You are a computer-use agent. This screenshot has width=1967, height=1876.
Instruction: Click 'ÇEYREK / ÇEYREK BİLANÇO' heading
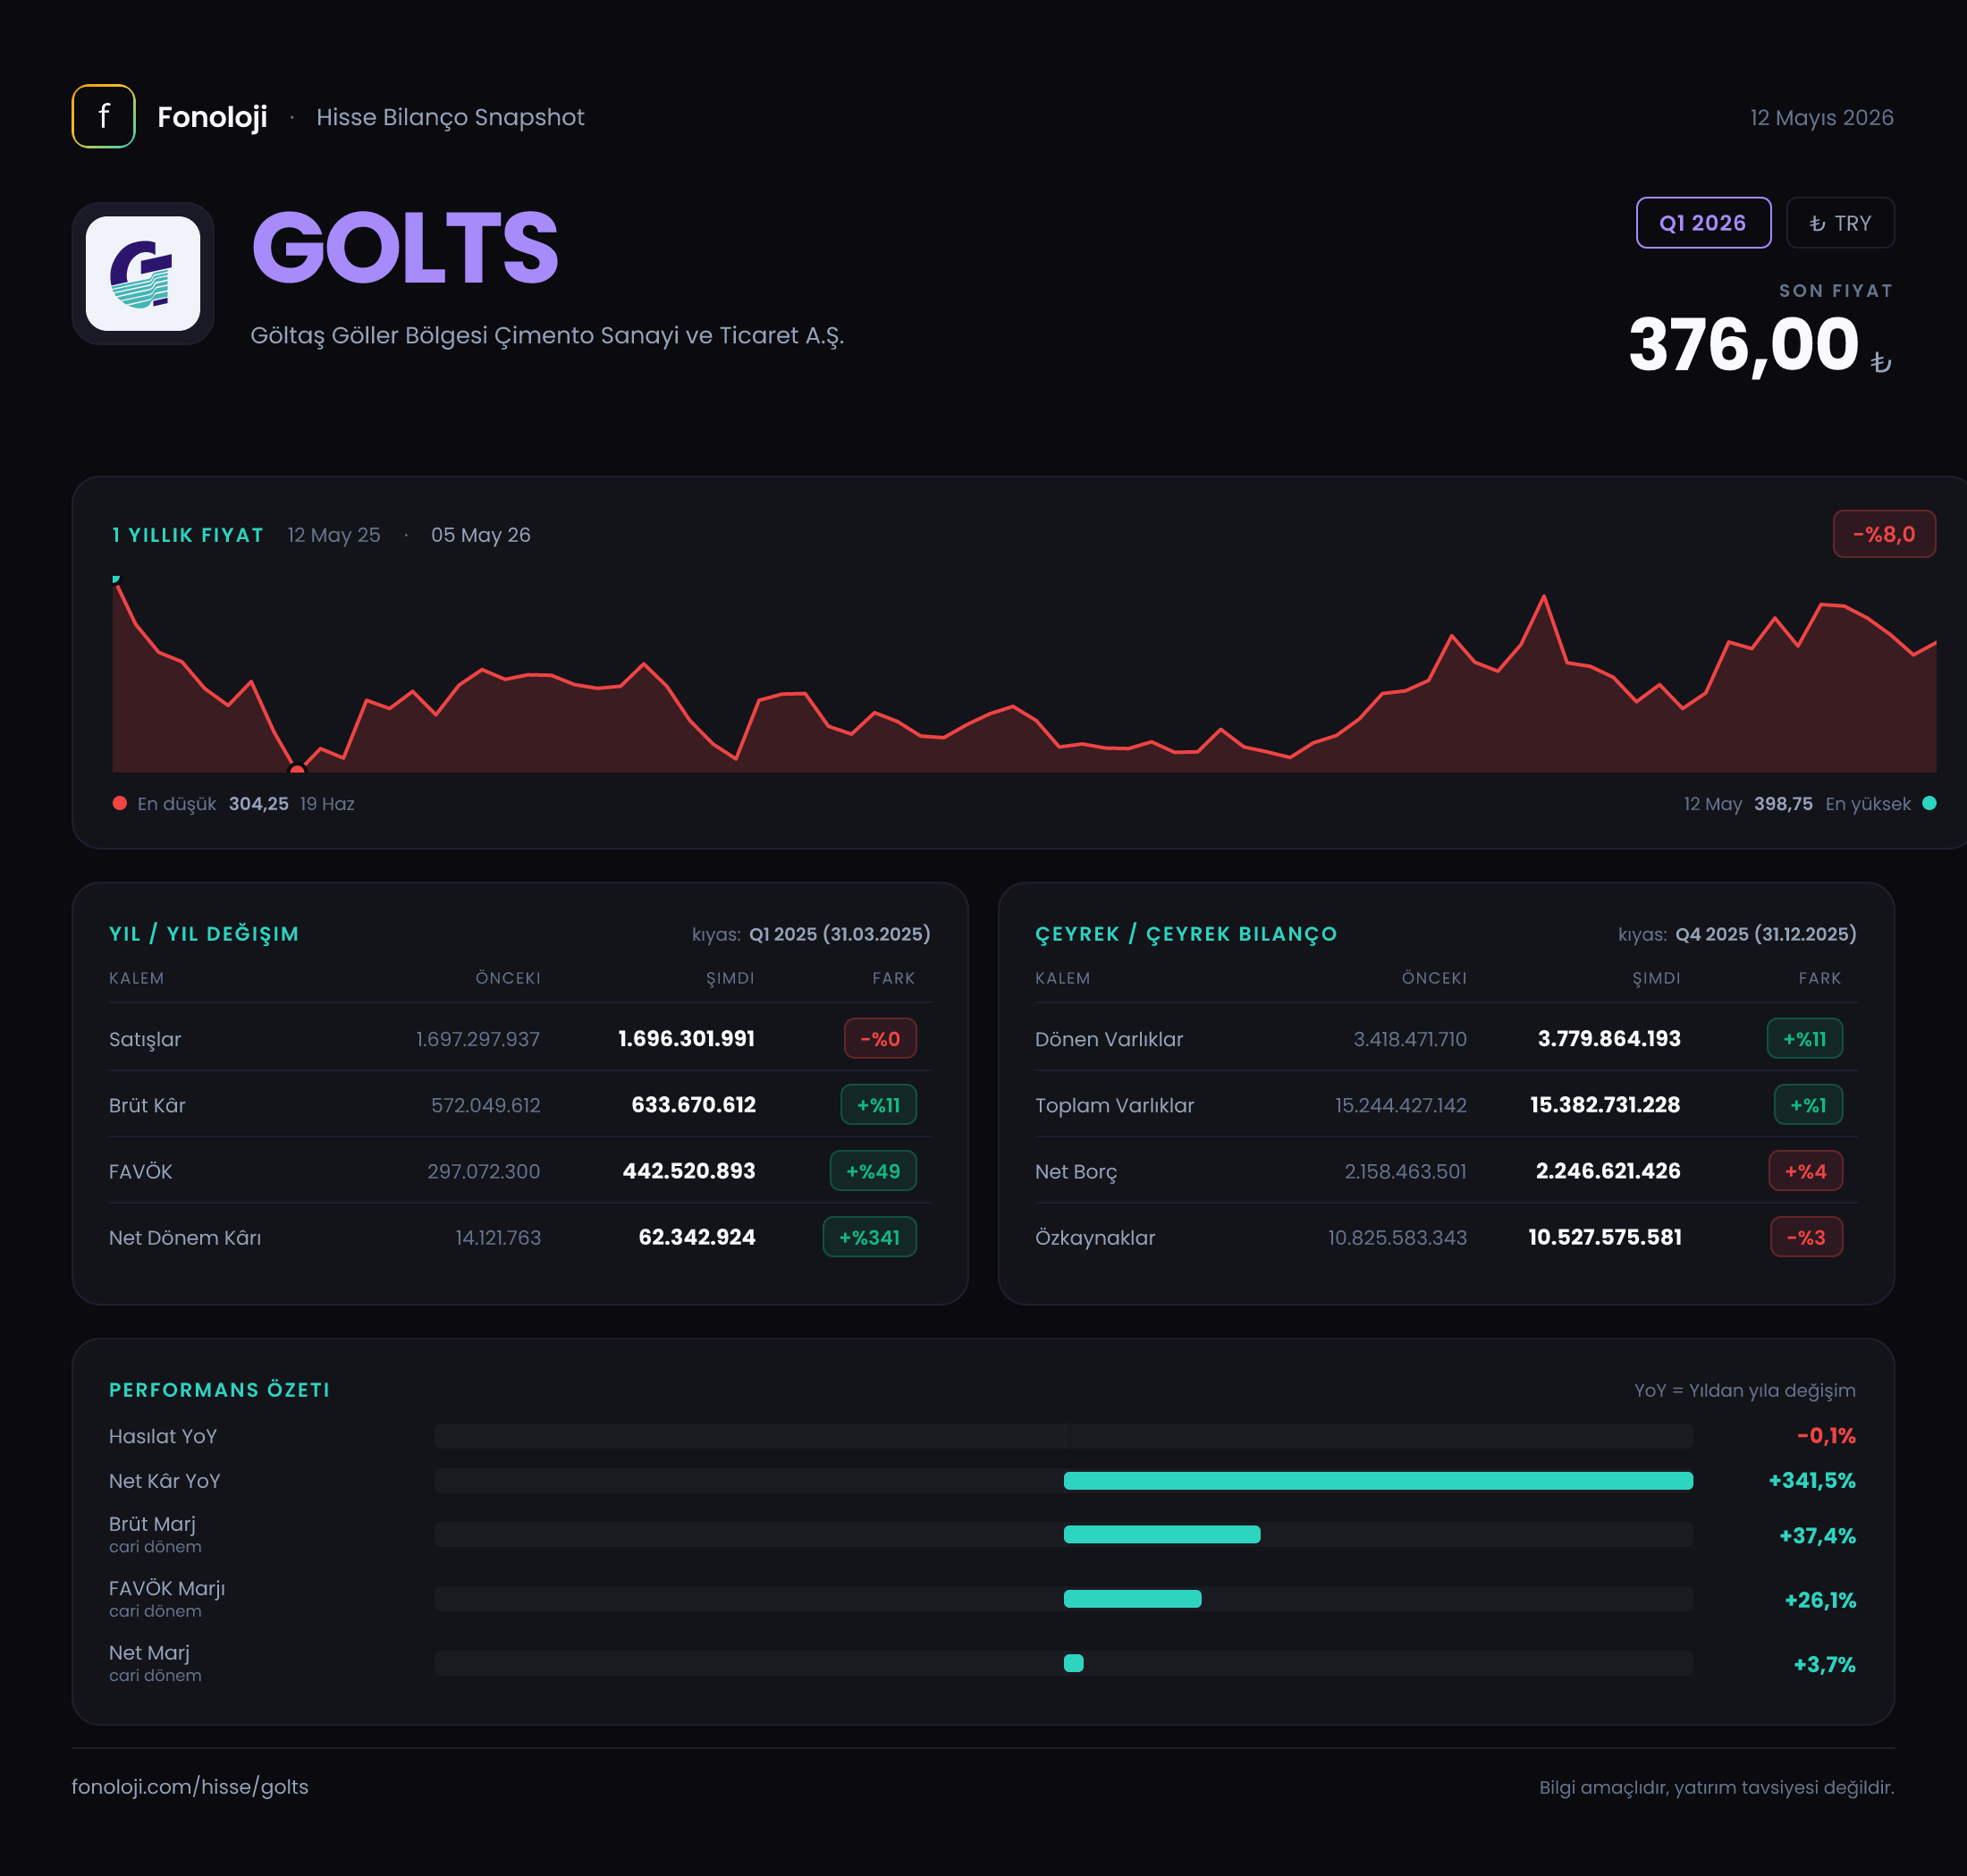click(x=1186, y=933)
